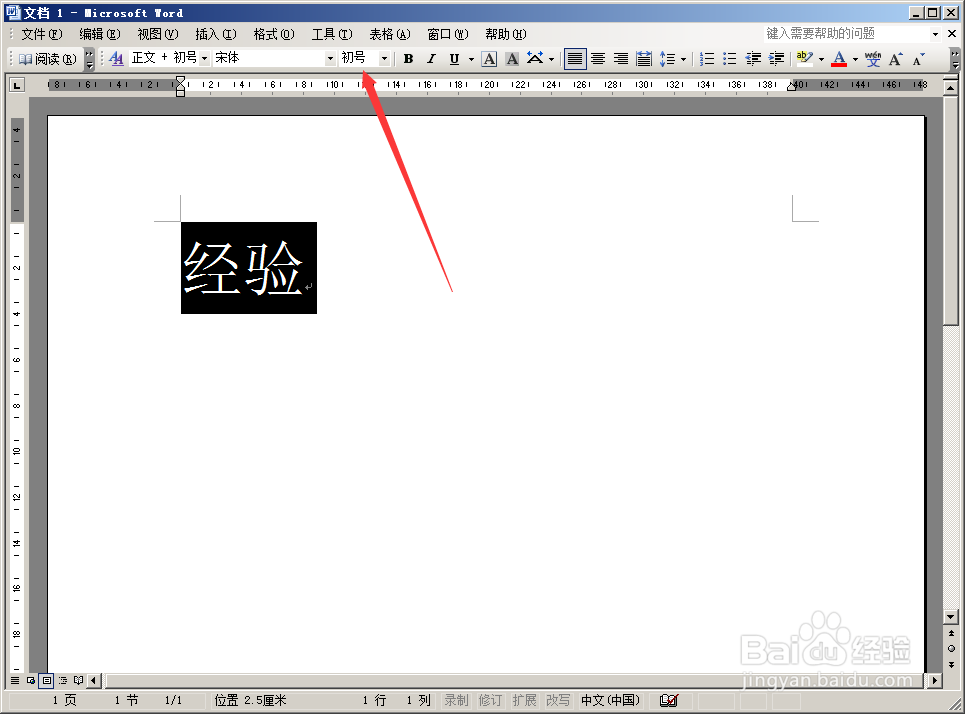This screenshot has height=714, width=965.
Task: Select justify alignment
Action: coord(575,58)
